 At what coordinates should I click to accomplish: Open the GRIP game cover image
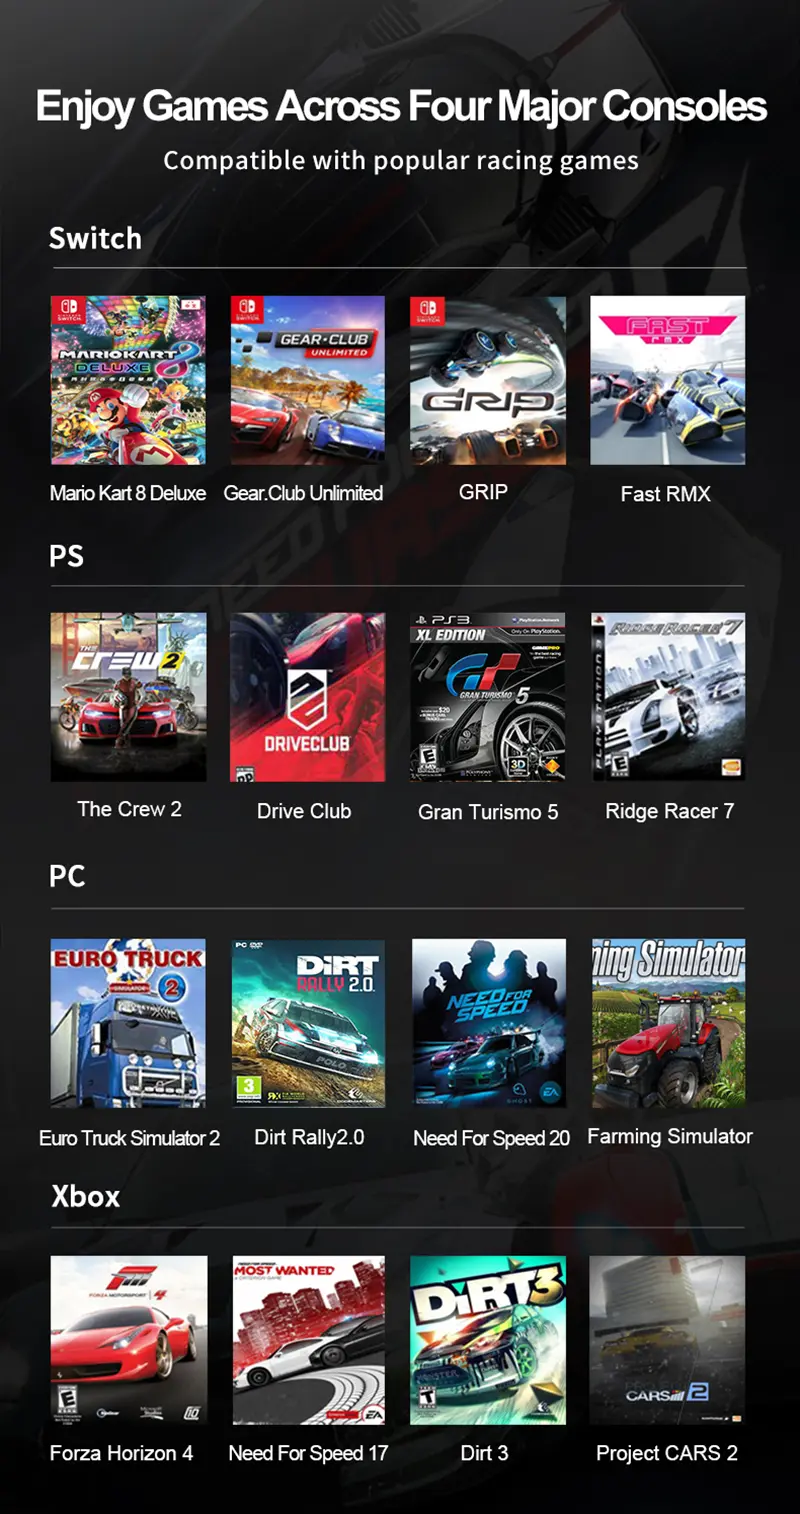tap(488, 380)
